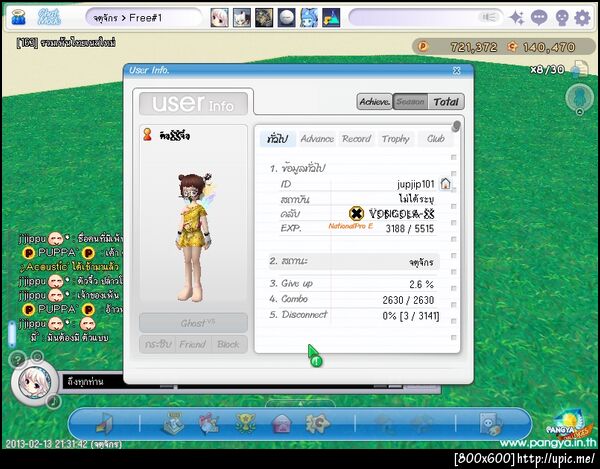Viewport: 600px width, 469px height.
Task: Click the Ghost button
Action: pyautogui.click(x=193, y=323)
